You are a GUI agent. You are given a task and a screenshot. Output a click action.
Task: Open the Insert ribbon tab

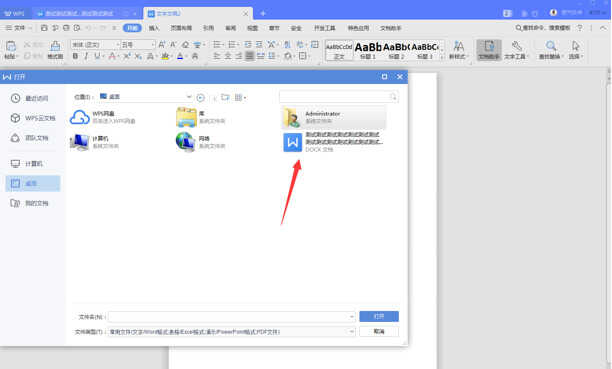[x=154, y=28]
